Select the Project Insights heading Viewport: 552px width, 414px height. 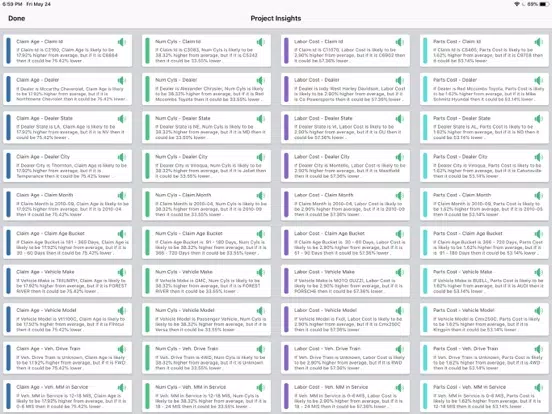point(276,18)
